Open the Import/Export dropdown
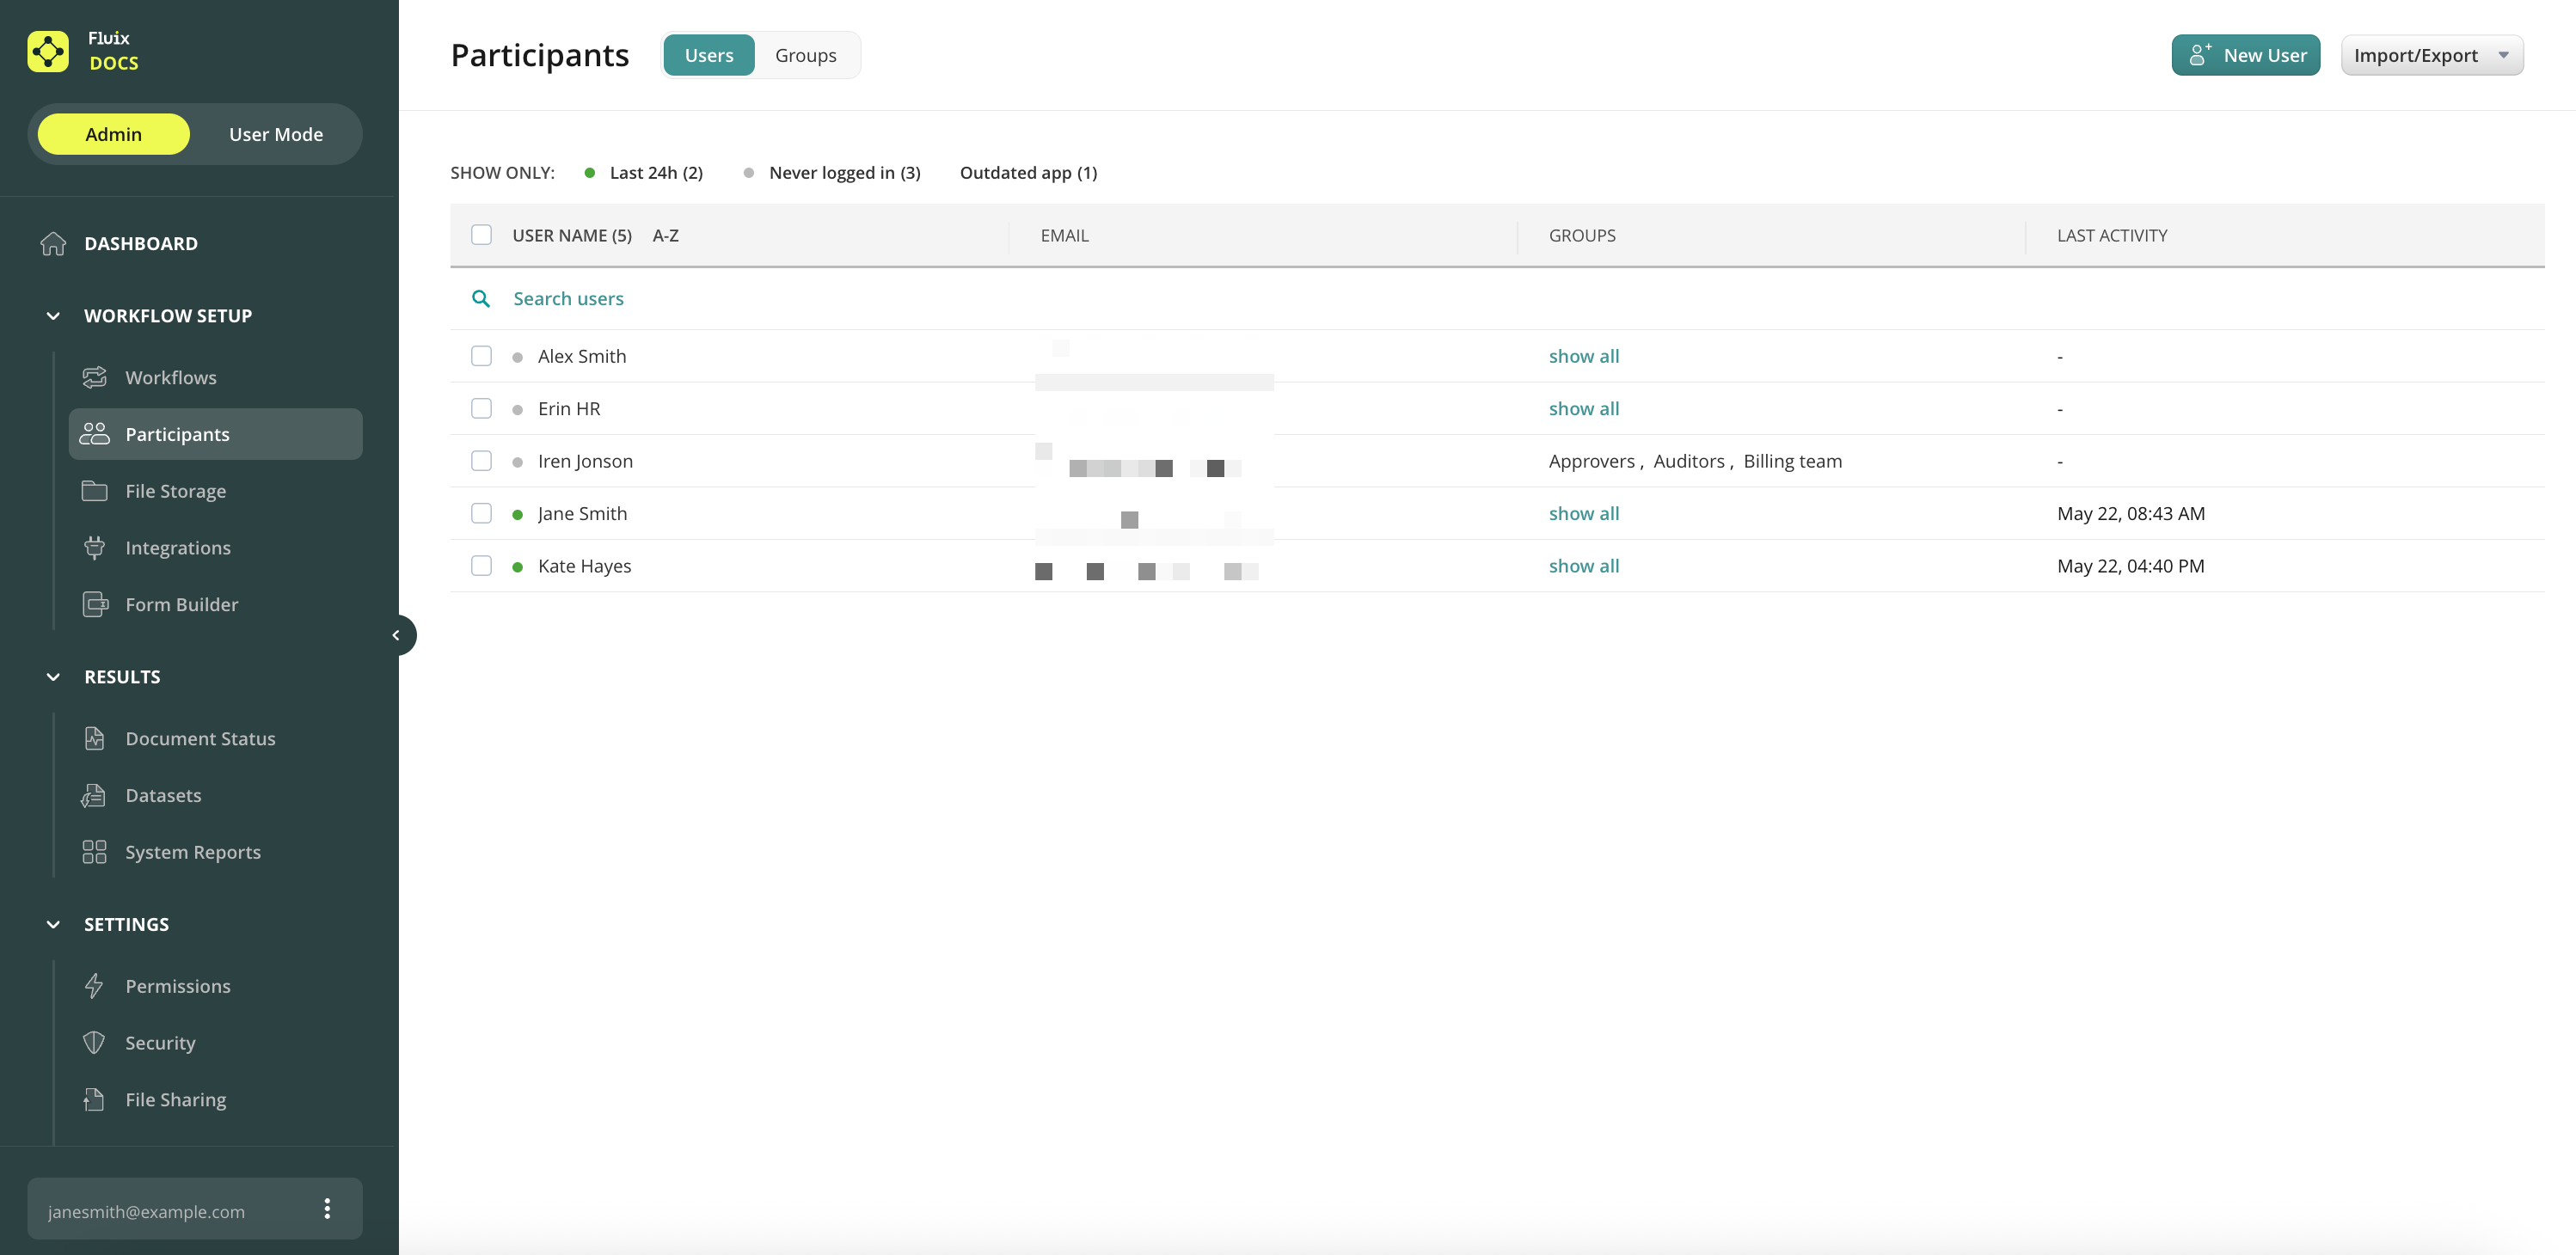The width and height of the screenshot is (2576, 1255). click(x=2431, y=55)
